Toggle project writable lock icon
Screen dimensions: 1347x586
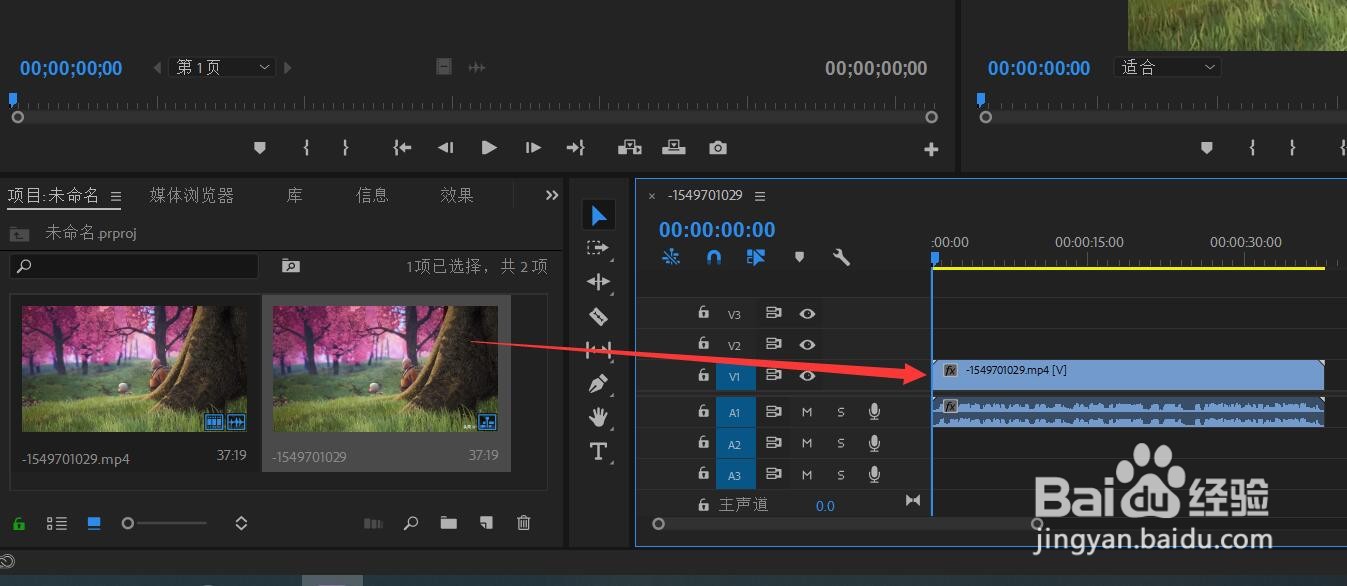click(x=19, y=523)
